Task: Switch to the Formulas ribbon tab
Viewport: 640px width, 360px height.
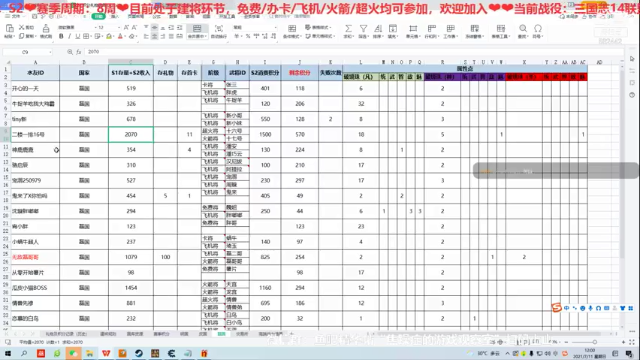Action: 157,17
